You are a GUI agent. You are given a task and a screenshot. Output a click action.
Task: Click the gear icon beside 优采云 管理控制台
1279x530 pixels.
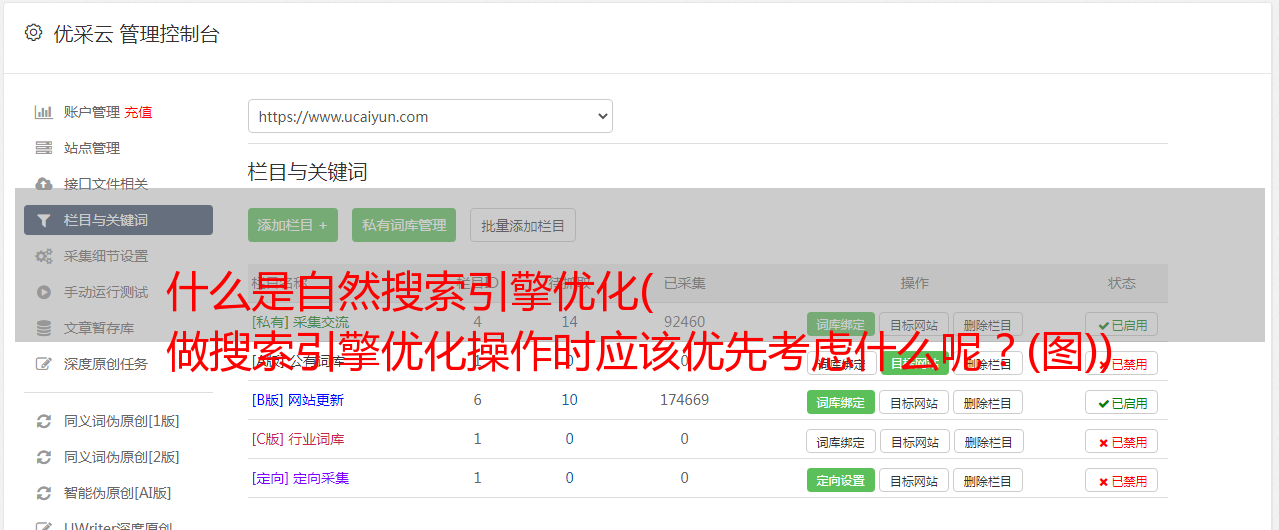pos(33,33)
